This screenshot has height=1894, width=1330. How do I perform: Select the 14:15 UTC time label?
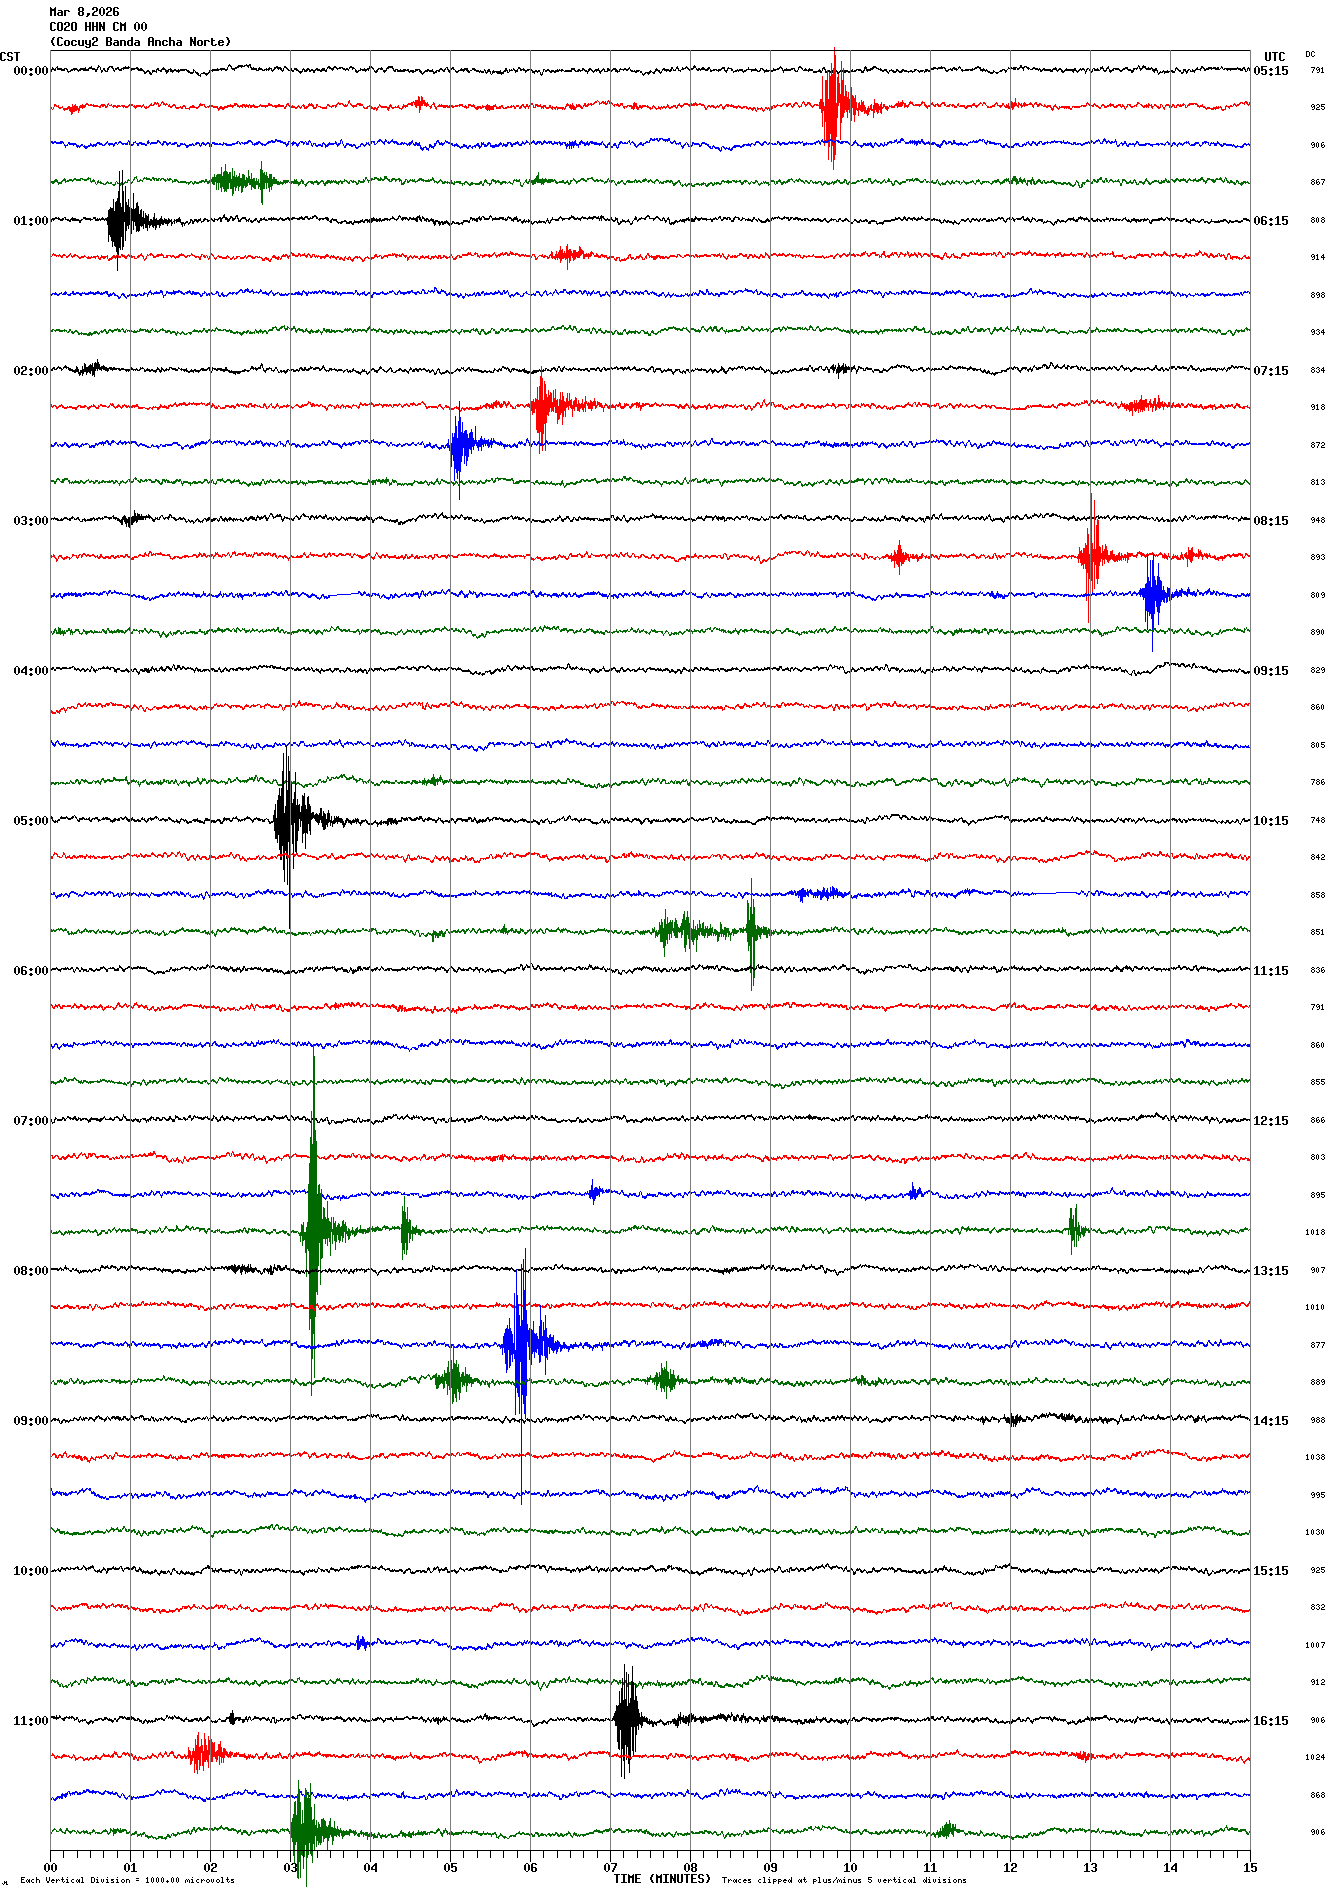point(1271,1421)
